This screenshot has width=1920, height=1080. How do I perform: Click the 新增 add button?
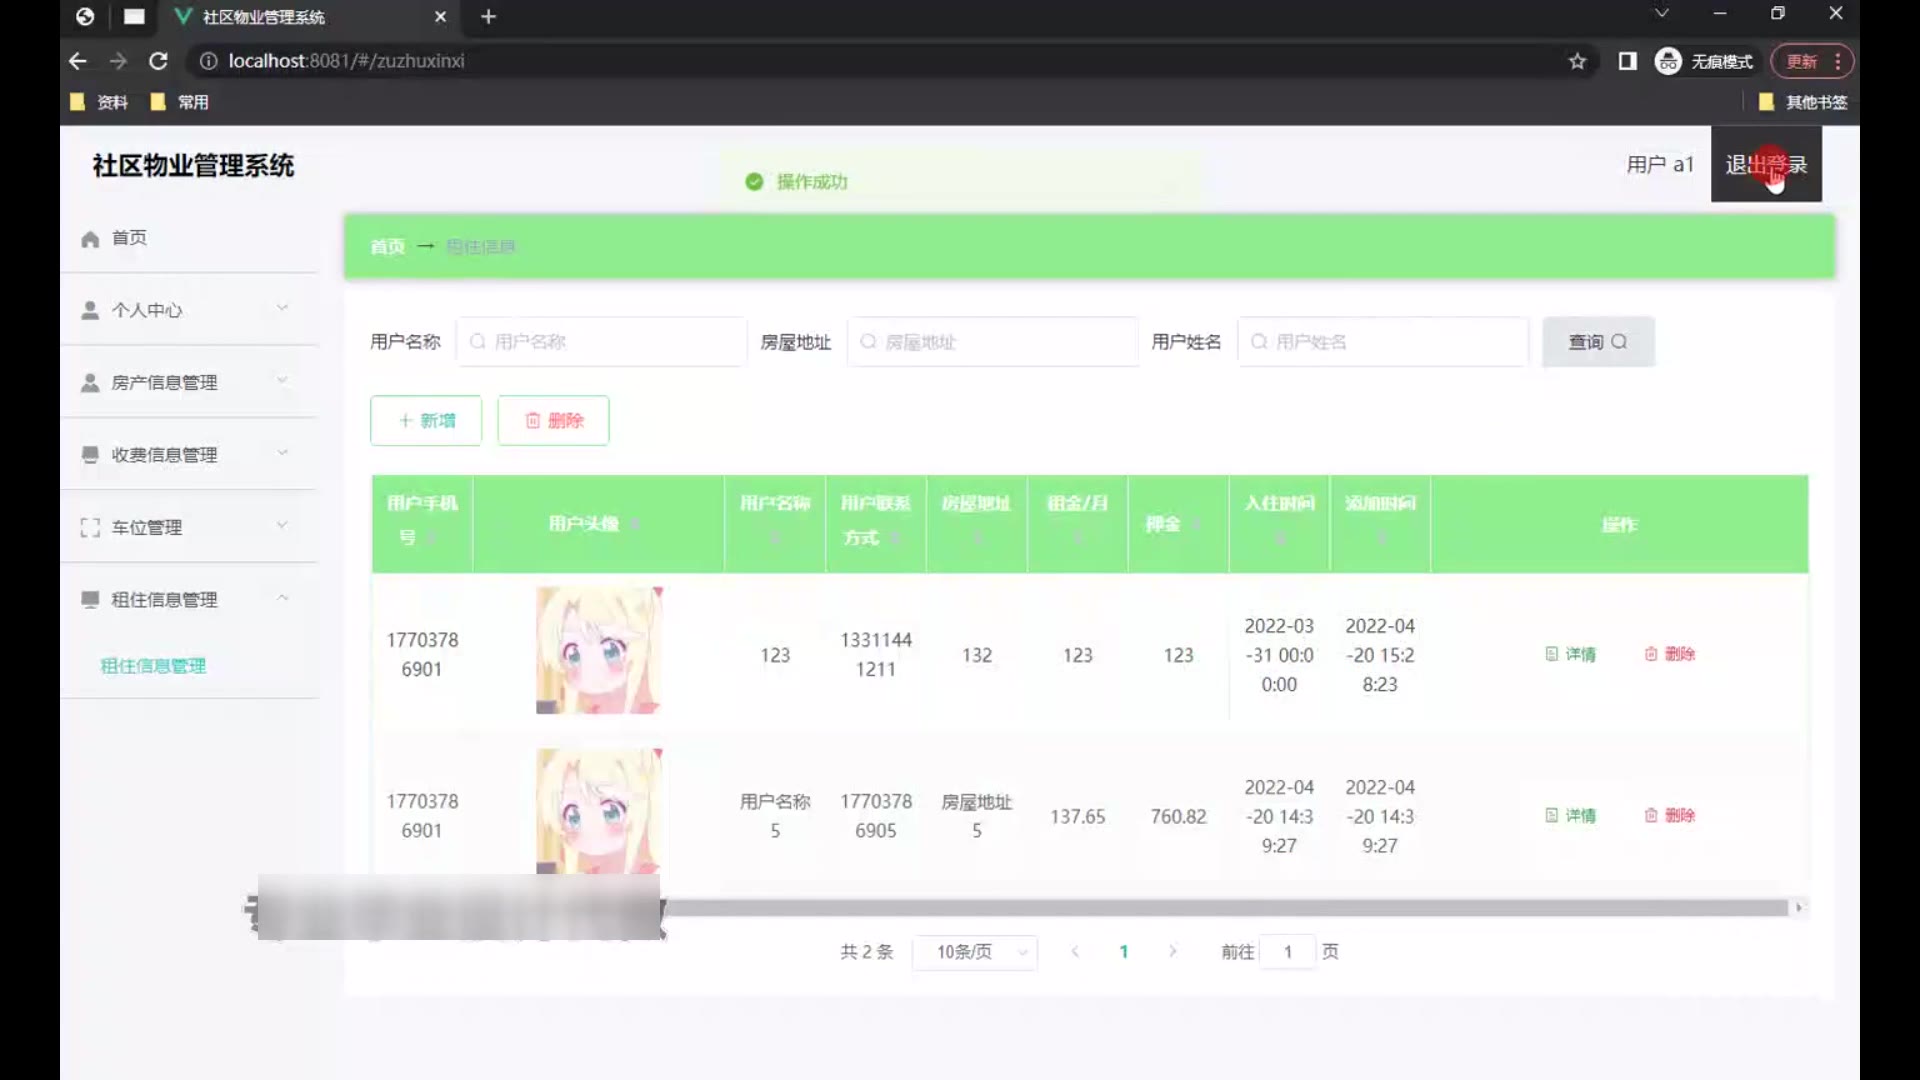pos(426,421)
